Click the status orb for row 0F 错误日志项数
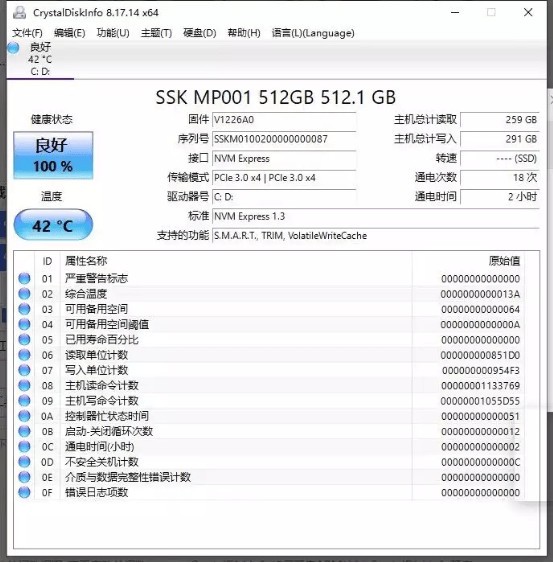The image size is (553, 563). 24,492
